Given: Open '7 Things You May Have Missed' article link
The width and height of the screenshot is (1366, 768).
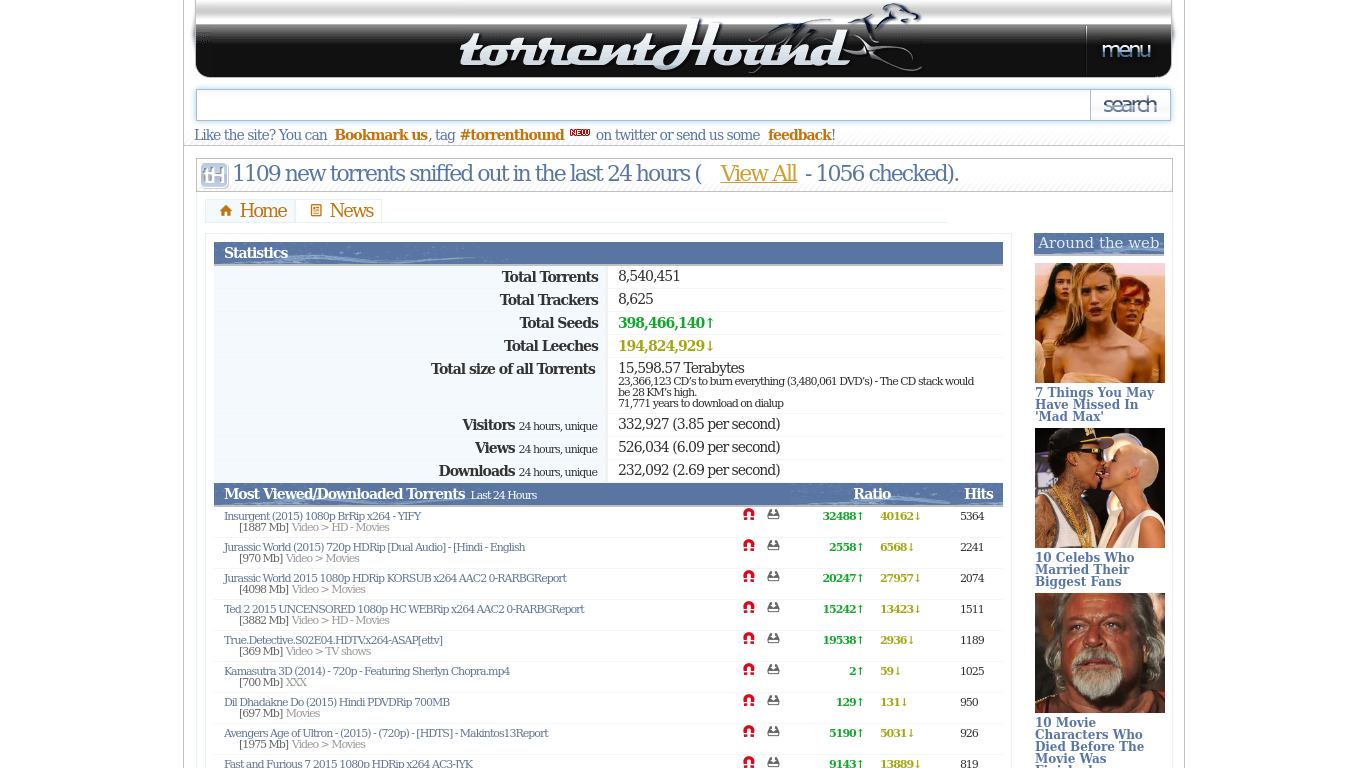Looking at the screenshot, I should (1094, 404).
